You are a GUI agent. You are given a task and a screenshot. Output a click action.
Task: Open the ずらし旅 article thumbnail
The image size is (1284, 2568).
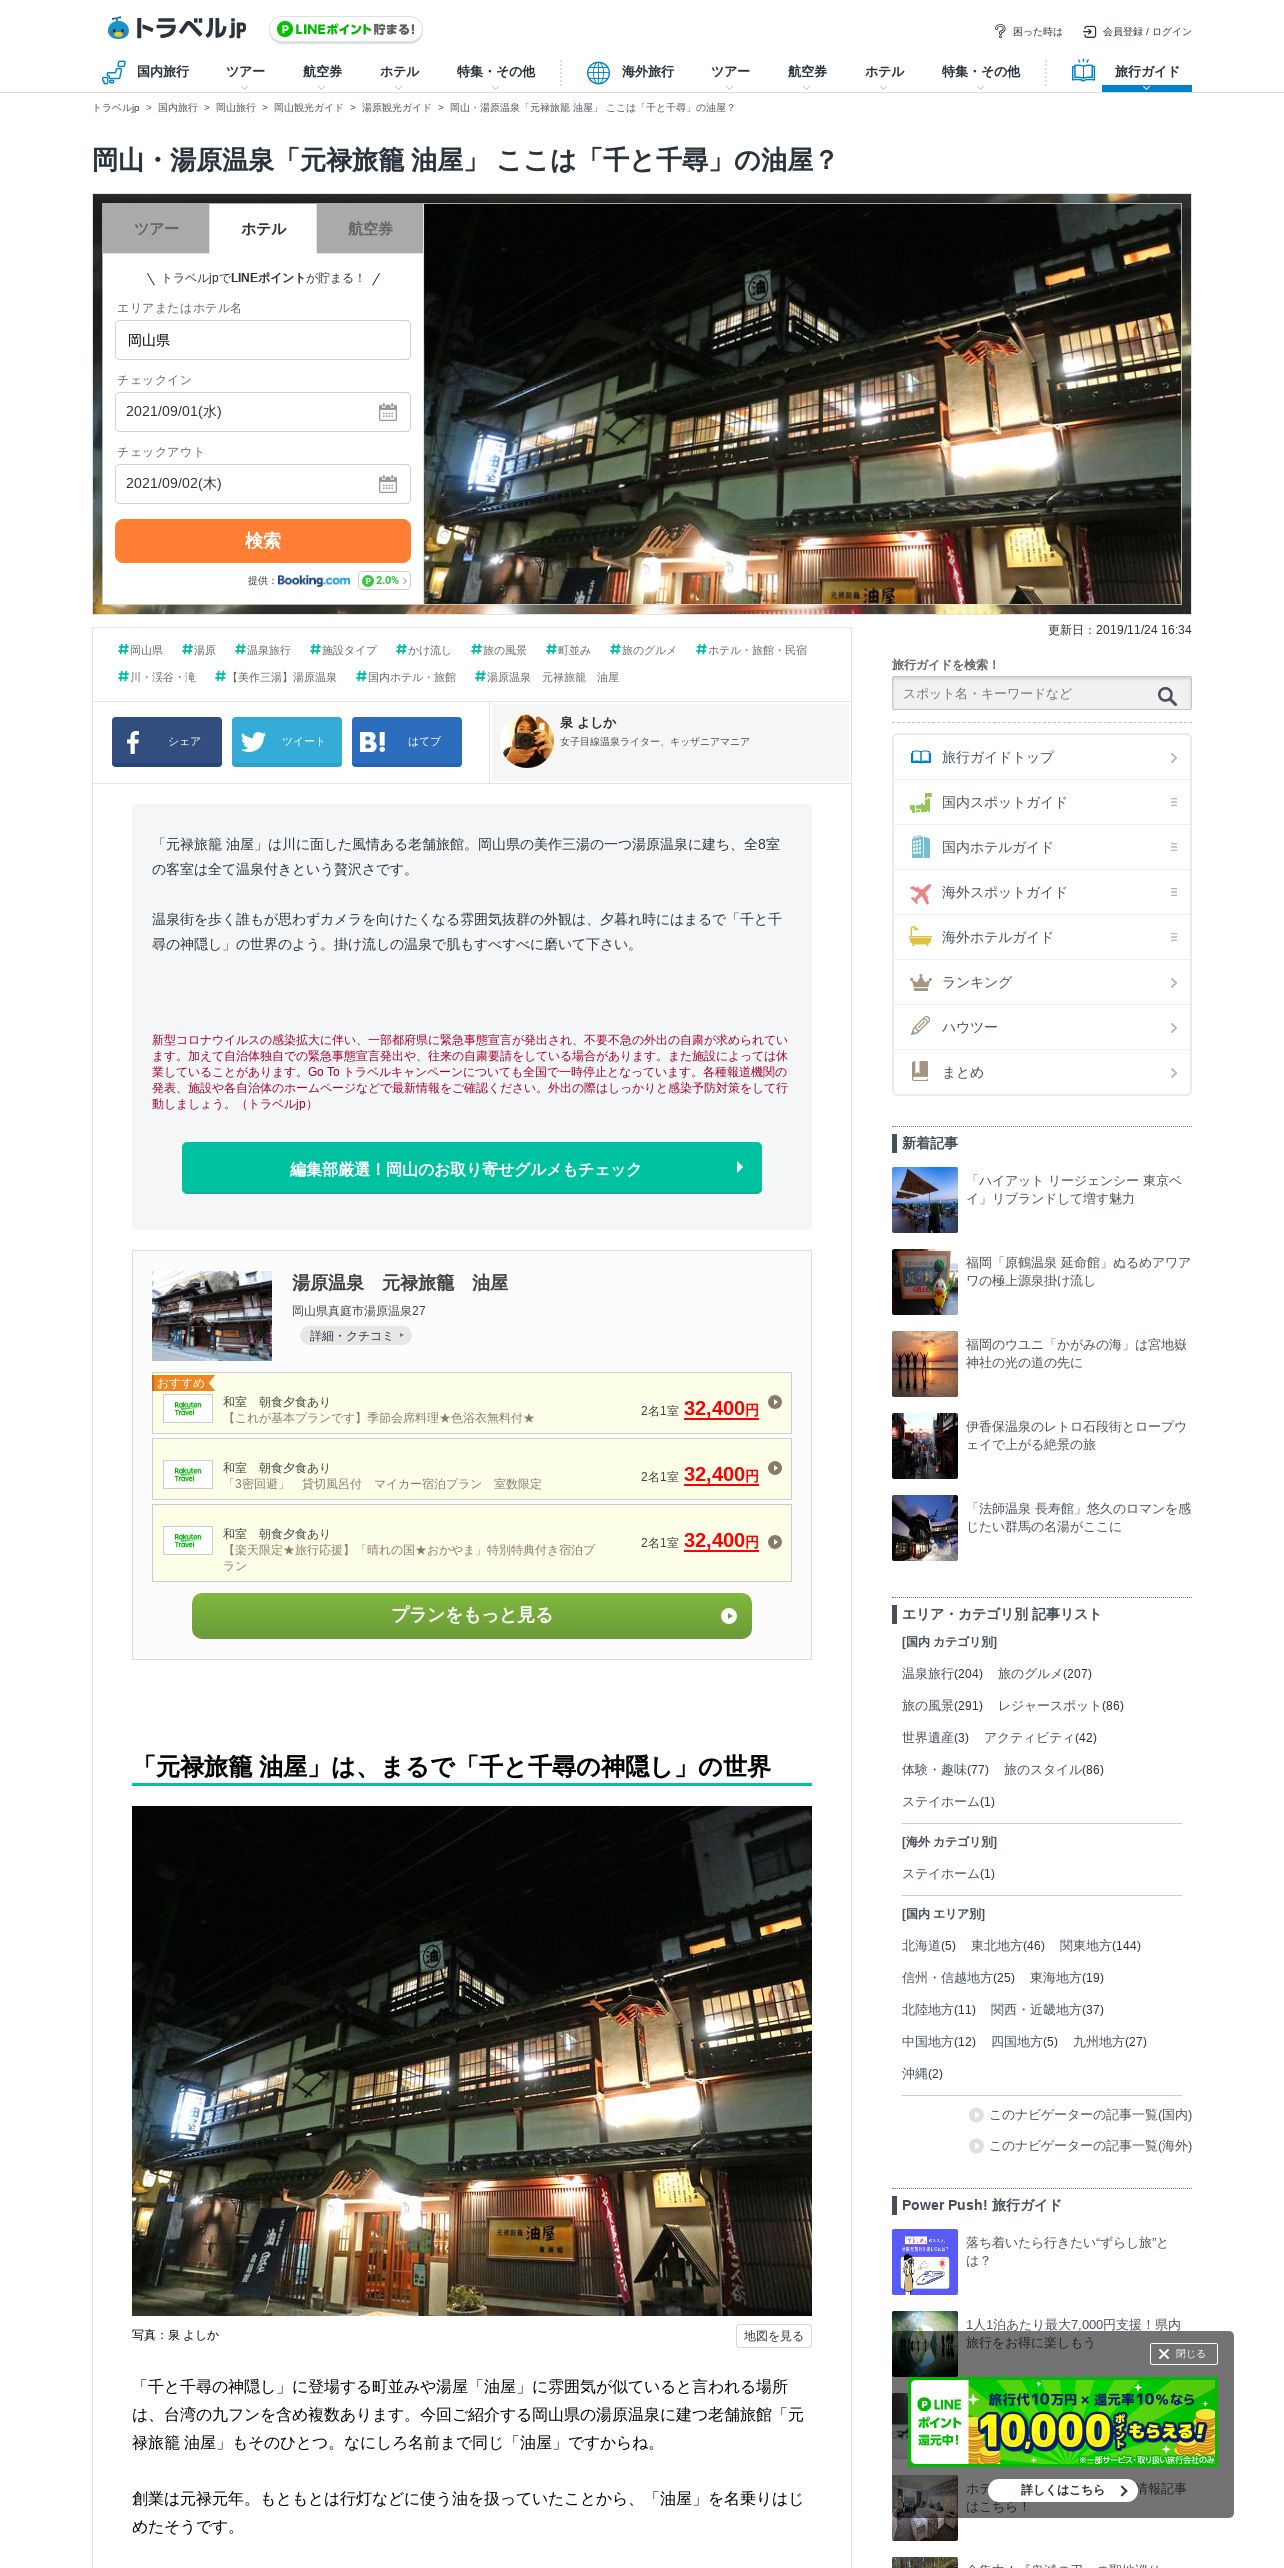925,2262
